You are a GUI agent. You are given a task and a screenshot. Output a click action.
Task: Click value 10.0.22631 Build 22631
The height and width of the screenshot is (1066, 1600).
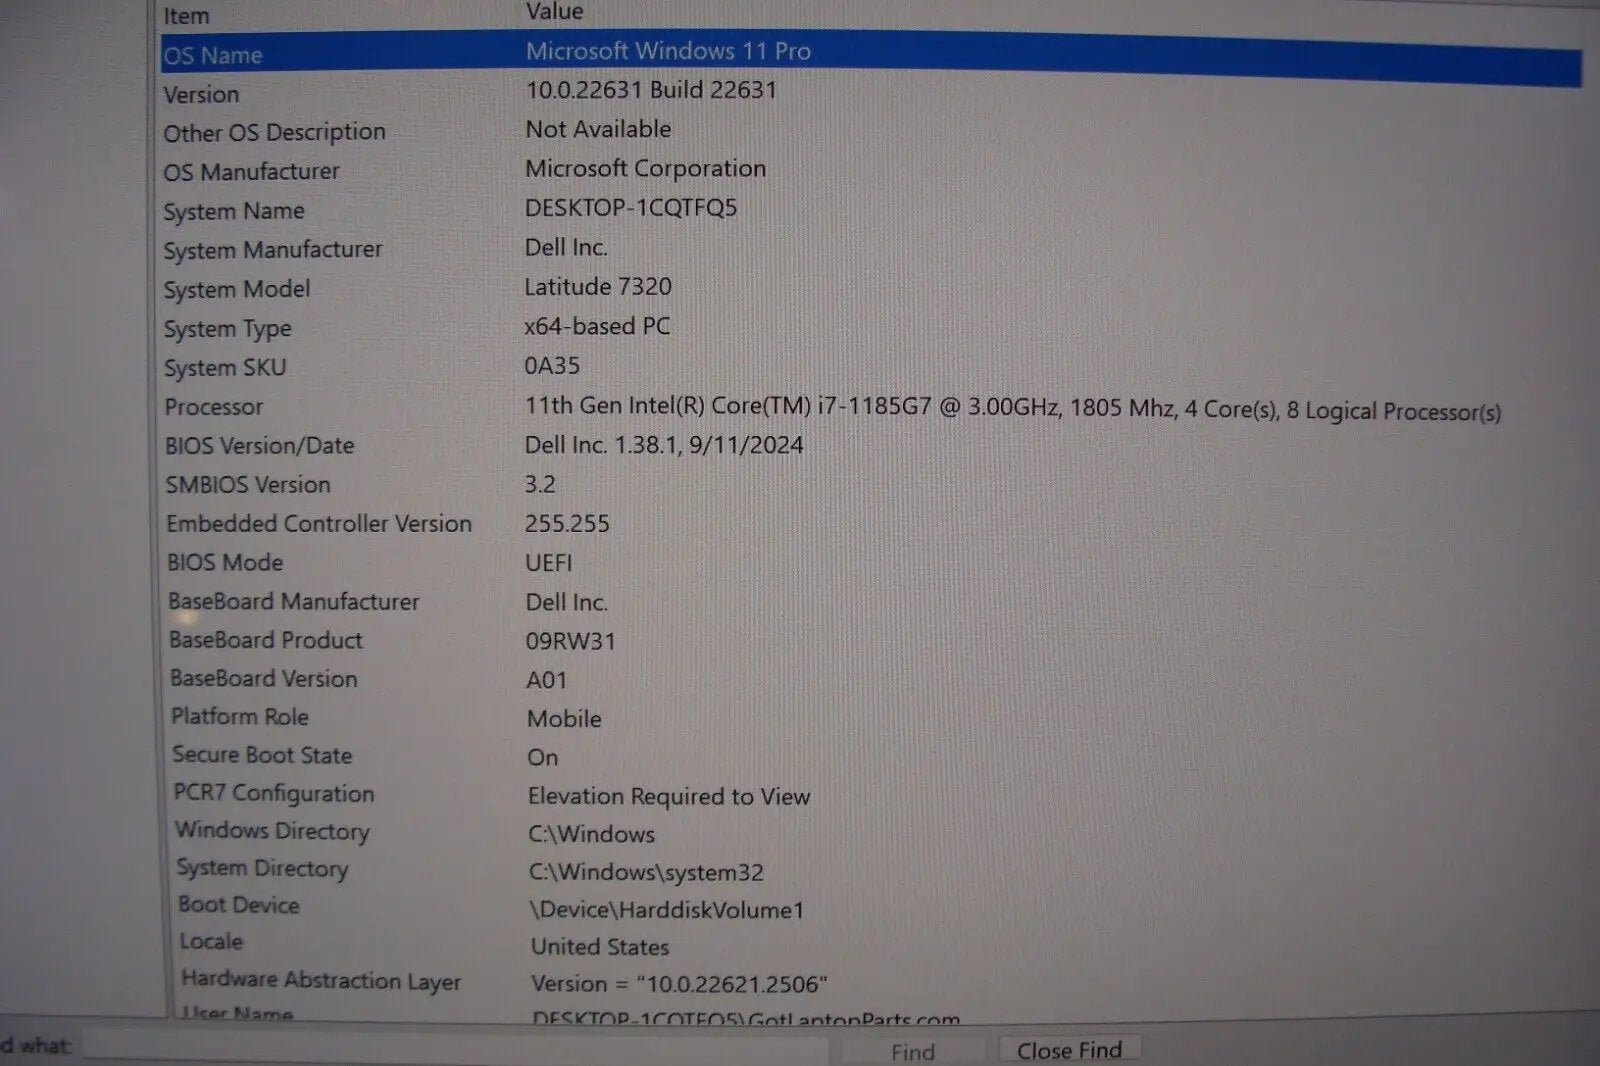[x=651, y=90]
